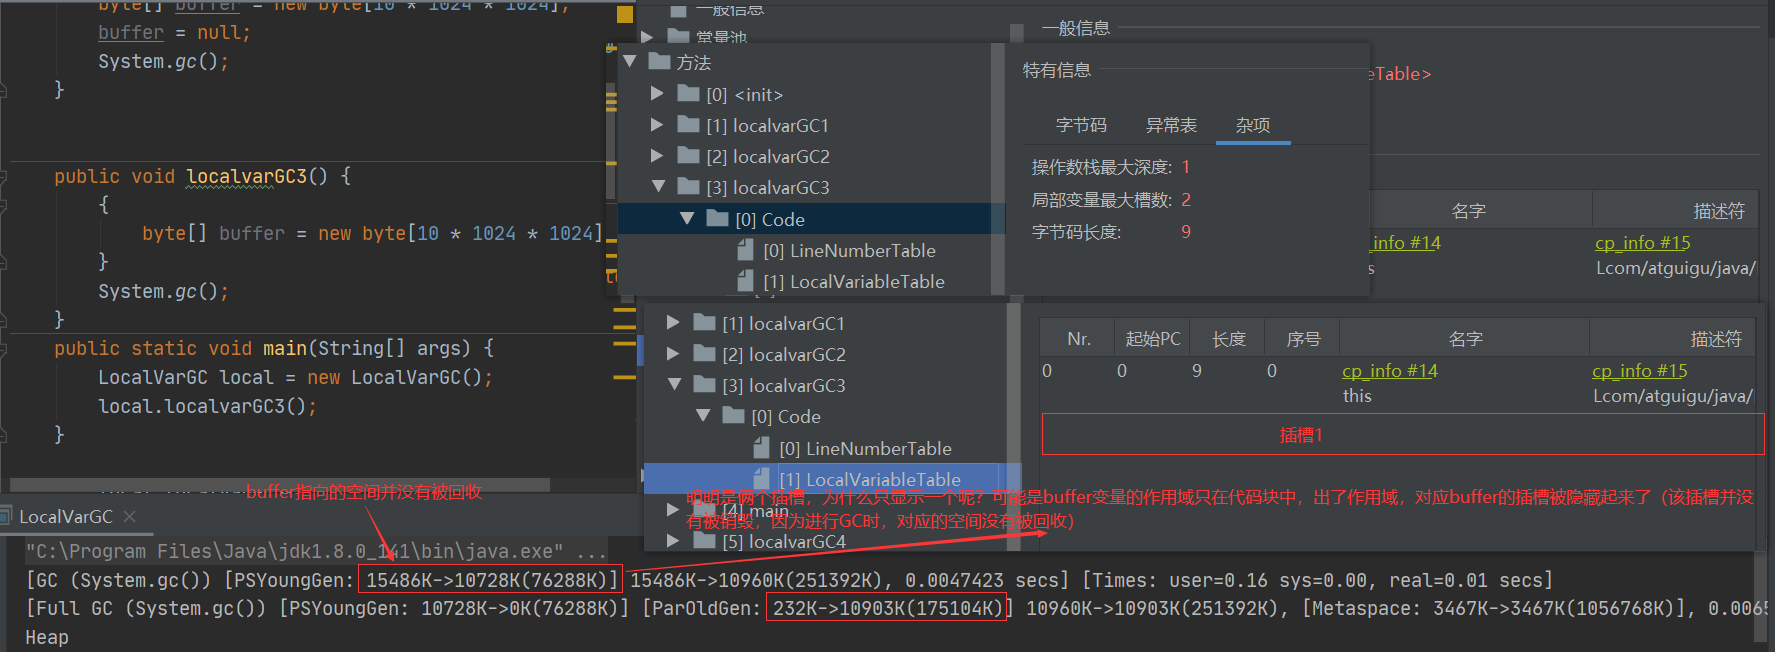Collapse the highlighted [0] Code node
This screenshot has height=652, width=1775.
(x=687, y=218)
